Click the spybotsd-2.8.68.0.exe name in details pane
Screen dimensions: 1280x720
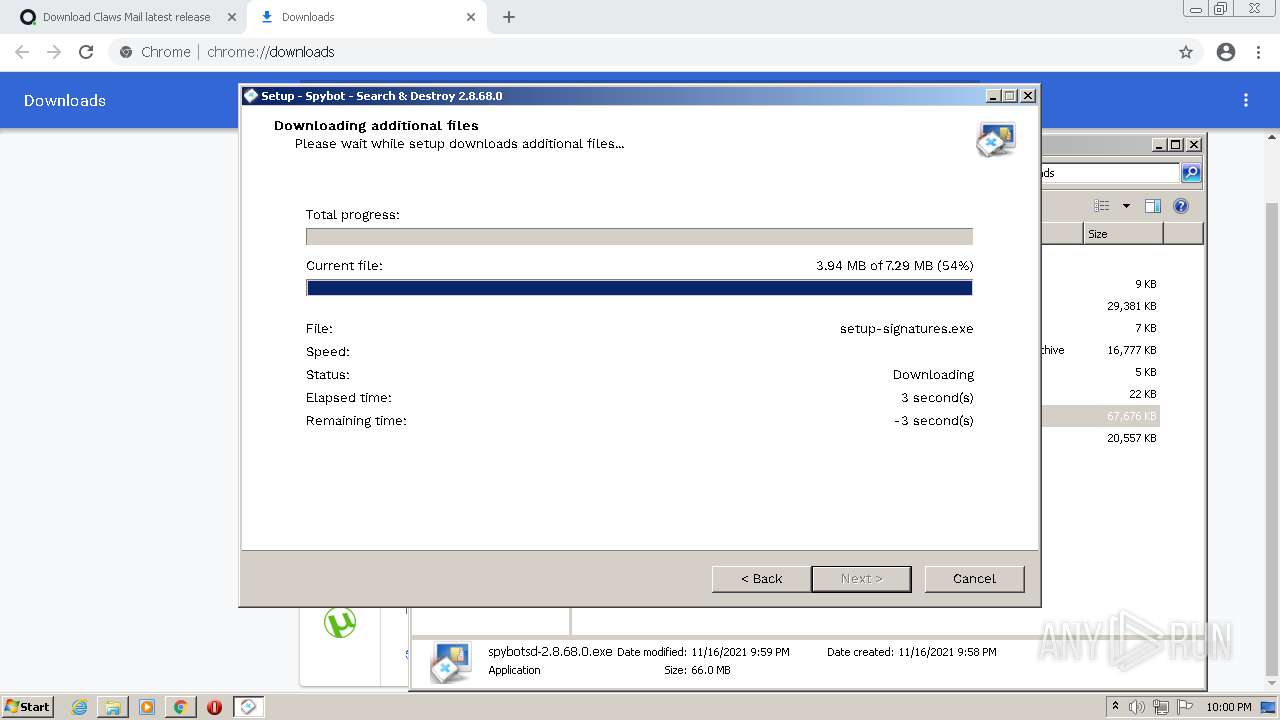[x=550, y=651]
